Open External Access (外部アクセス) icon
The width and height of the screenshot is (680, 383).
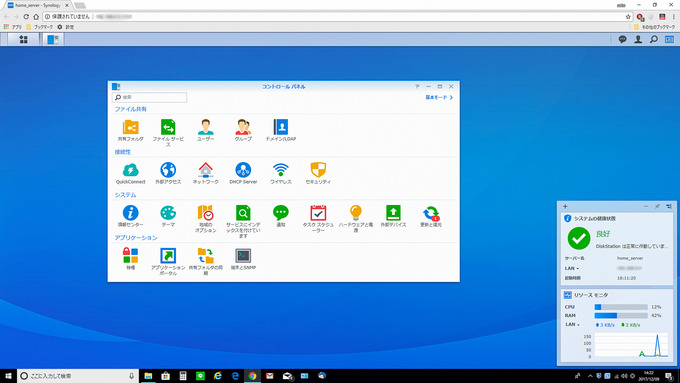(168, 170)
